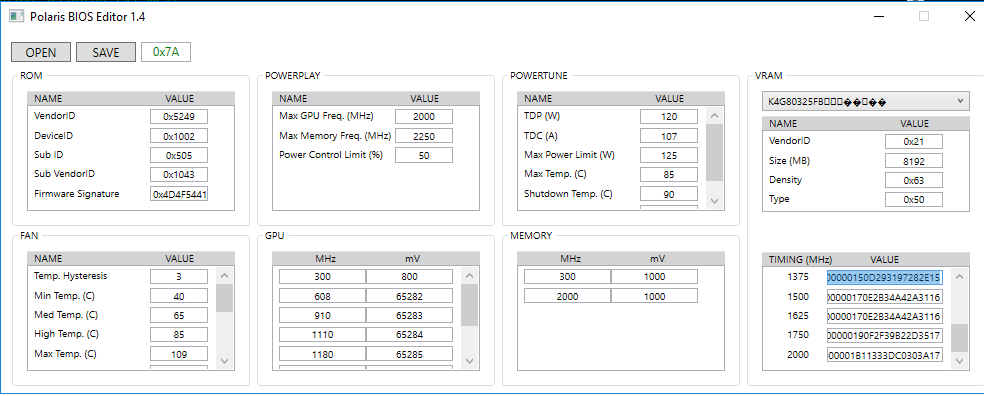Edit Shutdown Temp. value 90
The height and width of the screenshot is (396, 986).
pyautogui.click(x=669, y=194)
